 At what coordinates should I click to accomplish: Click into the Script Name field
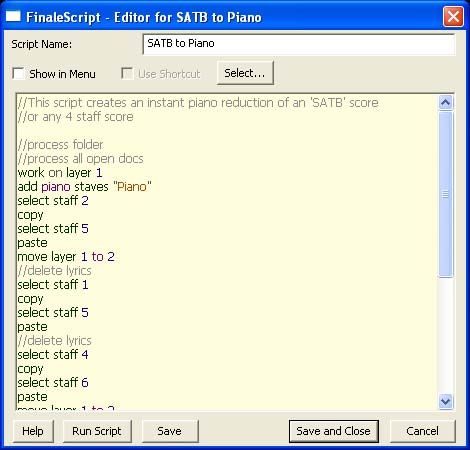[x=299, y=44]
